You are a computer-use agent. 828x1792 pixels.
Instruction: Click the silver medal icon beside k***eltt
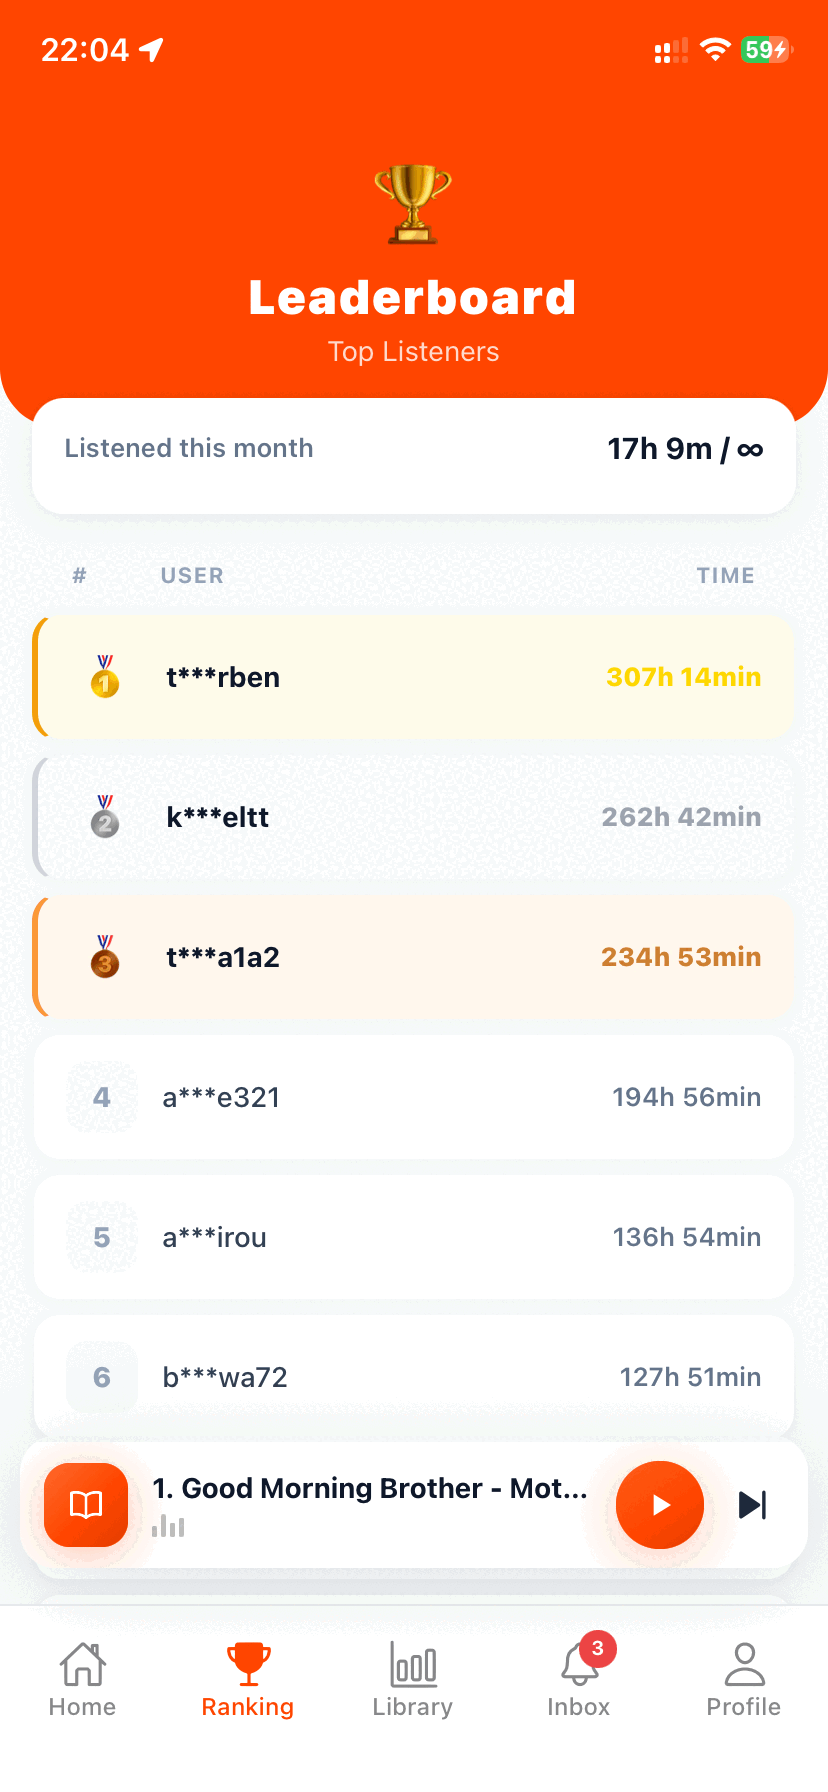click(105, 816)
